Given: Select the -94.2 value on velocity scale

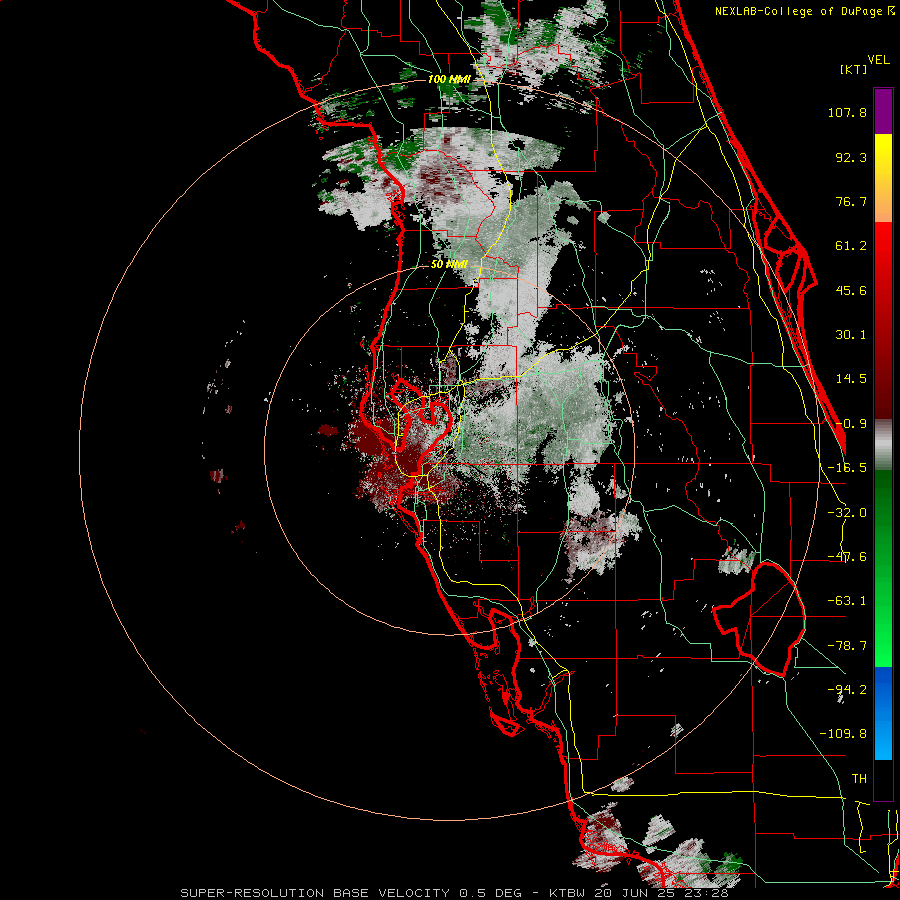Looking at the screenshot, I should [847, 689].
